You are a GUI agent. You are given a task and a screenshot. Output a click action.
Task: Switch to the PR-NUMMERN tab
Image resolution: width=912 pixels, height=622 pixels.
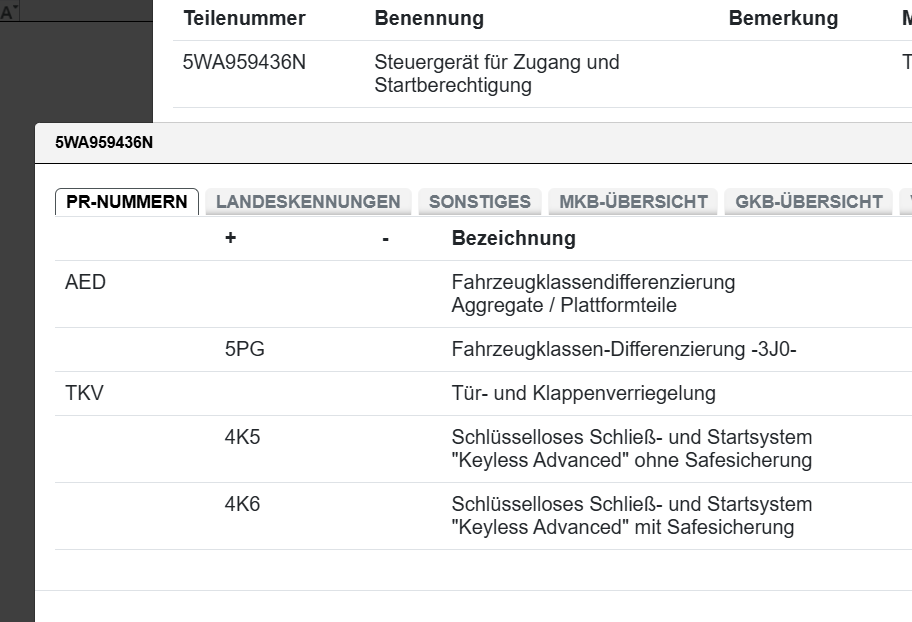(x=126, y=201)
